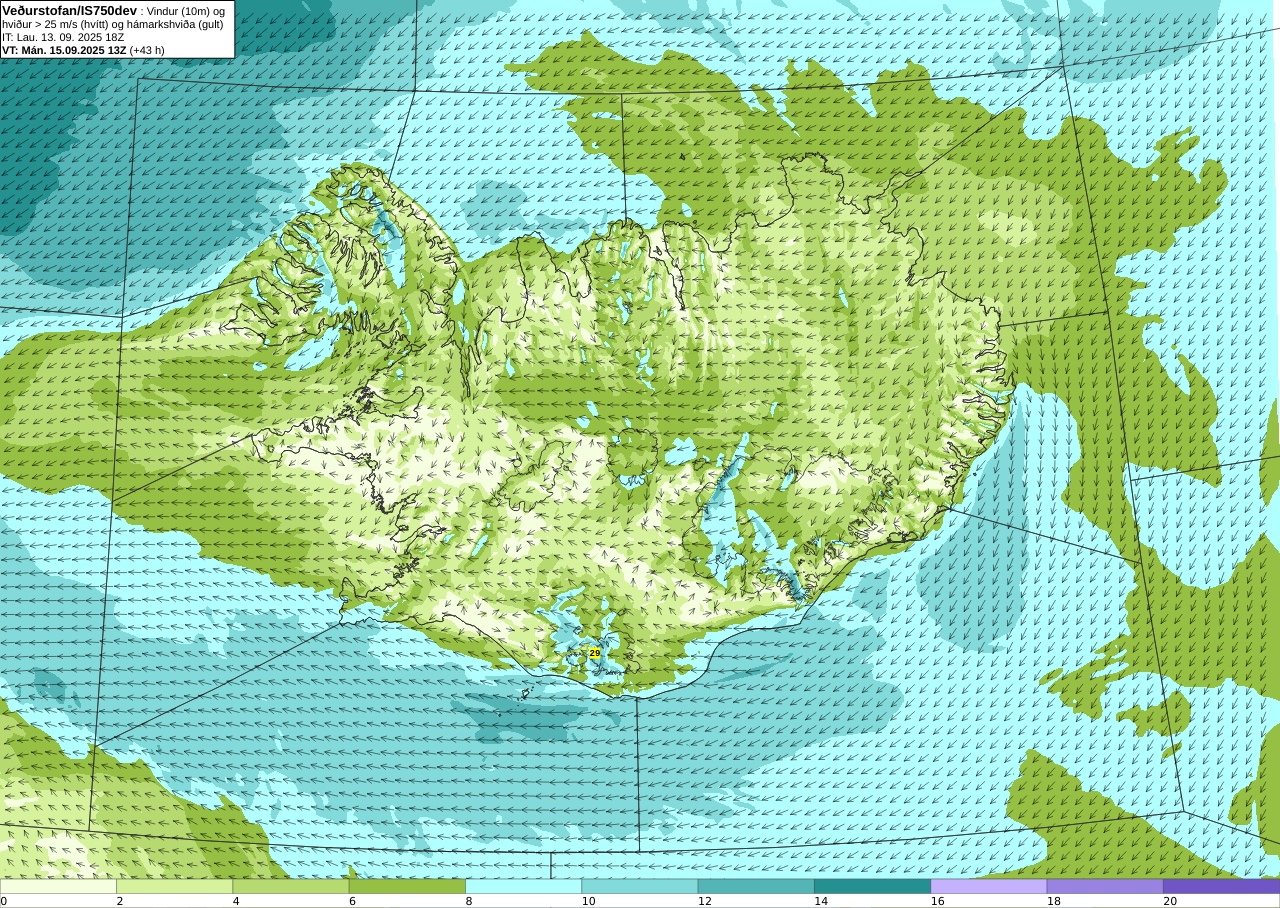Click the scale label 12
The height and width of the screenshot is (908, 1280).
click(705, 901)
